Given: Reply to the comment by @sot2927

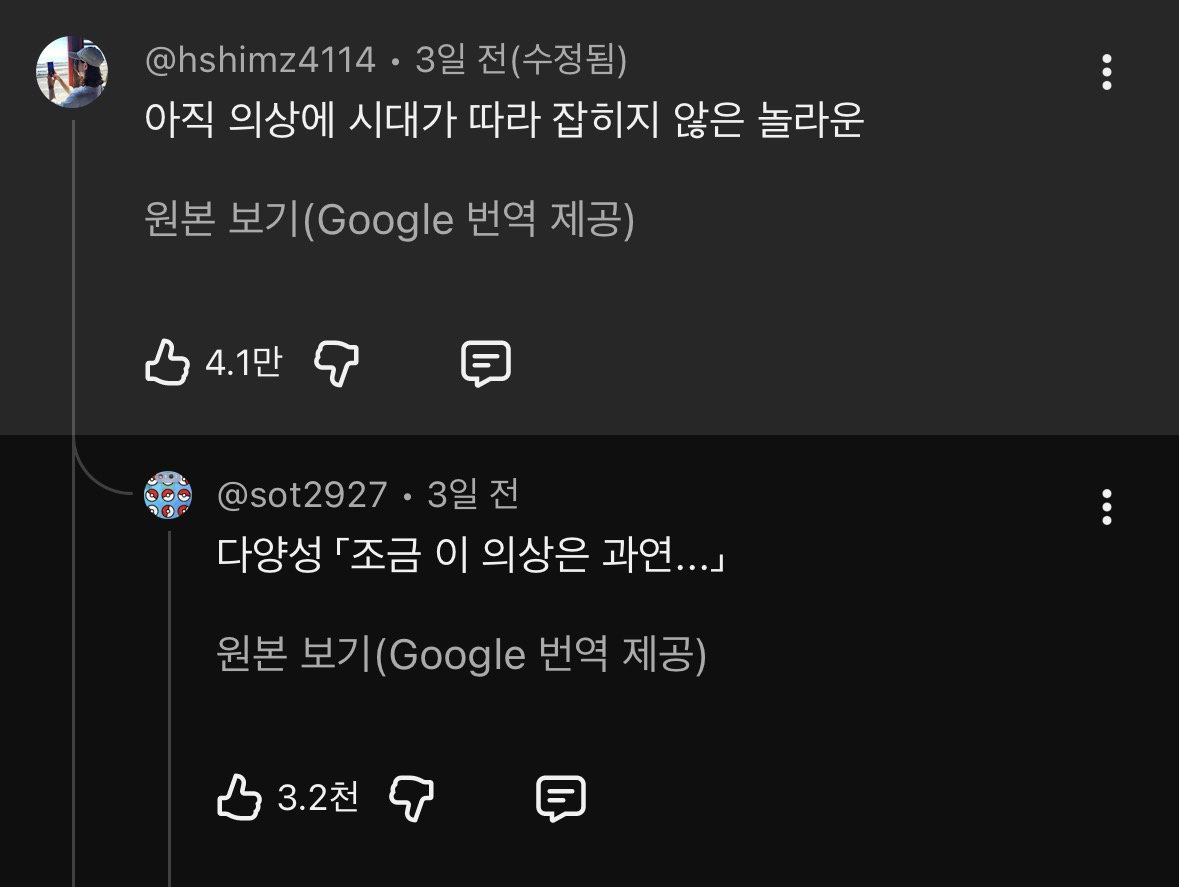Looking at the screenshot, I should click(x=561, y=798).
